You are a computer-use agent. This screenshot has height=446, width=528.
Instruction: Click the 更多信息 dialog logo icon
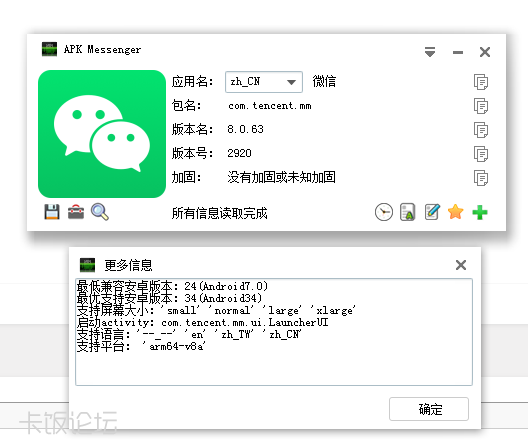tap(87, 265)
